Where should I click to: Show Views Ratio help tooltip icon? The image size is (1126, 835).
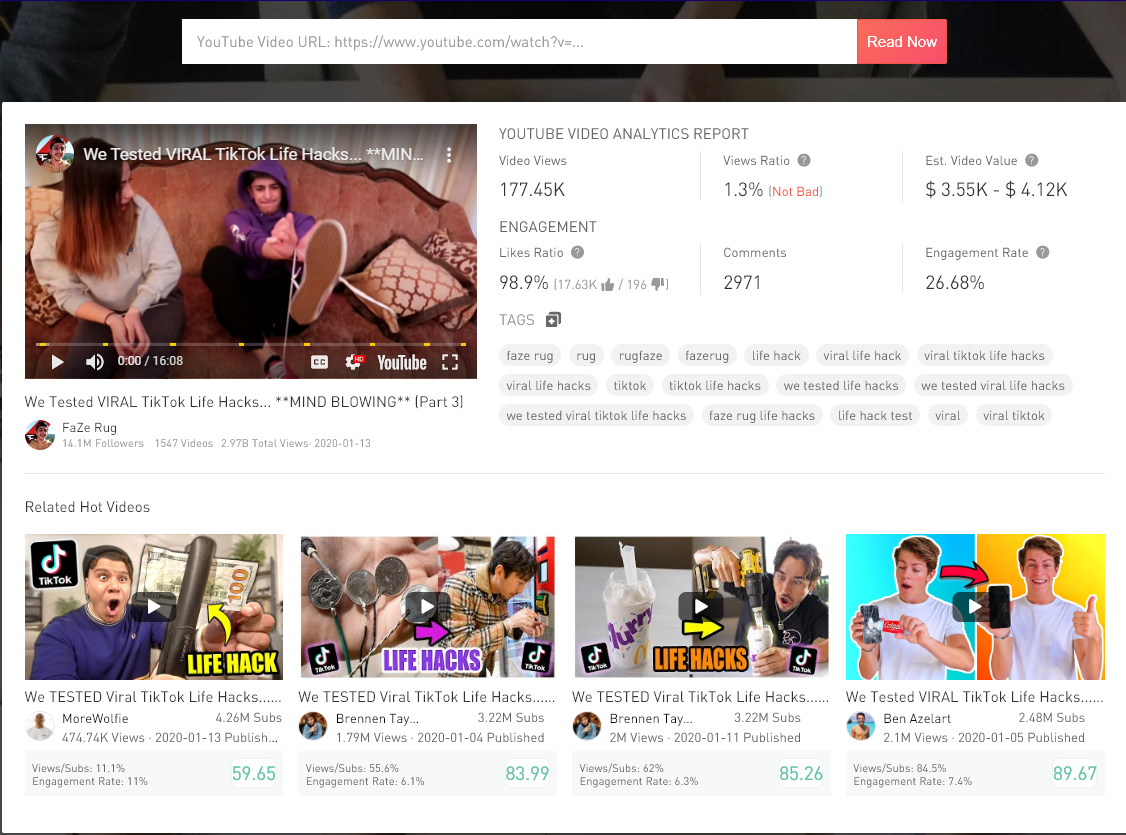tap(804, 160)
